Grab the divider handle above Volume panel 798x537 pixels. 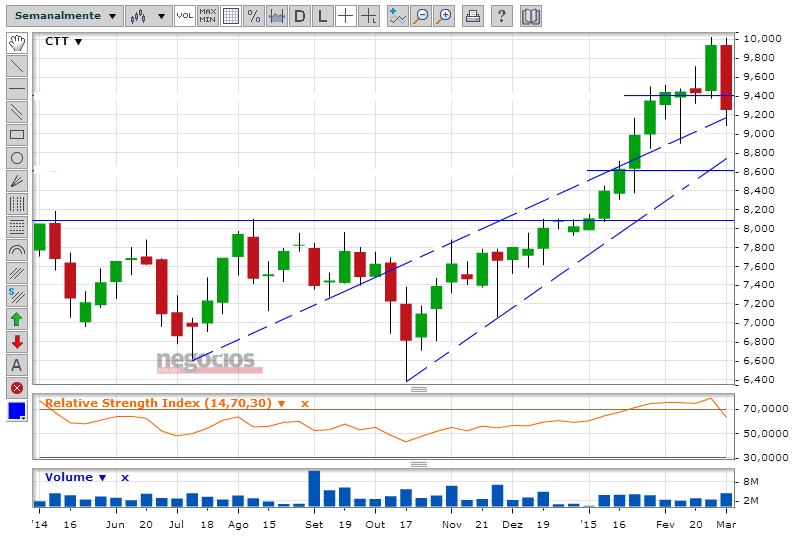click(419, 464)
